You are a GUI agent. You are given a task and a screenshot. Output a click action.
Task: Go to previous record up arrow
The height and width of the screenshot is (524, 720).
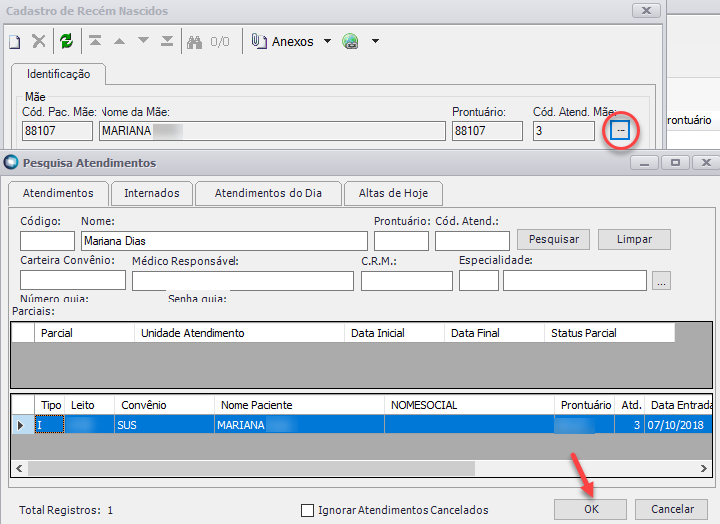tap(119, 41)
